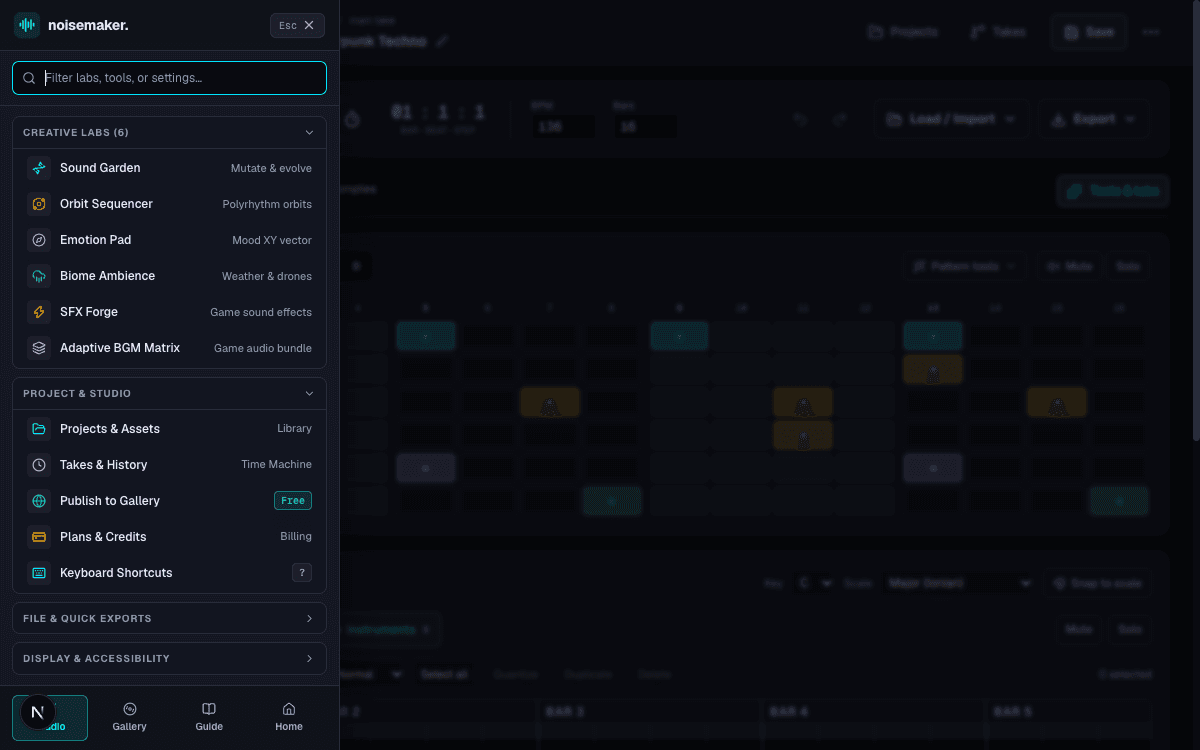This screenshot has width=1200, height=750.
Task: Click the undo arrow icon
Action: pyautogui.click(x=800, y=119)
